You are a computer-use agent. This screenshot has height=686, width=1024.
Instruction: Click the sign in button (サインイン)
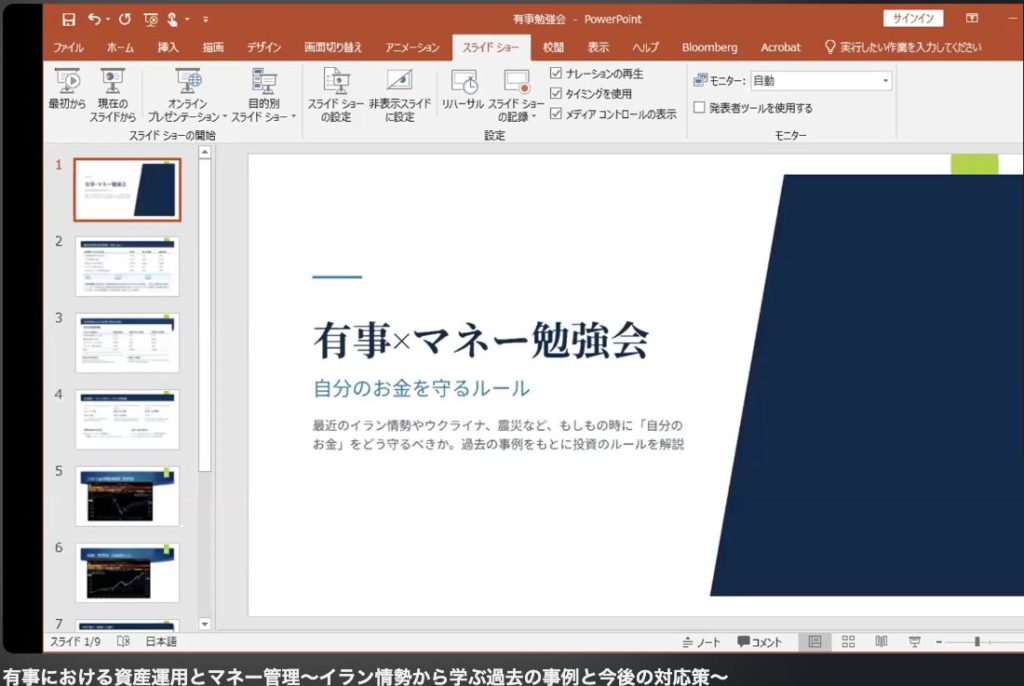(912, 19)
